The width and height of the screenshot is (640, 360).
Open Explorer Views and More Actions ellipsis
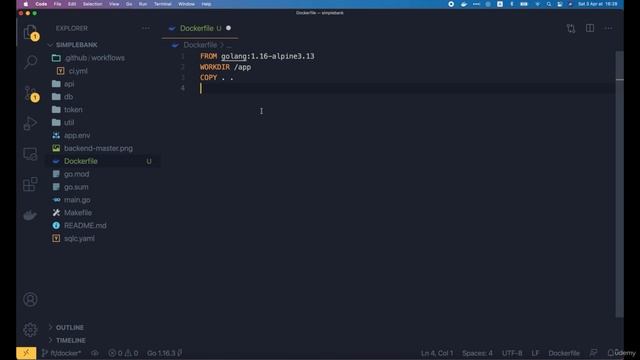point(146,28)
